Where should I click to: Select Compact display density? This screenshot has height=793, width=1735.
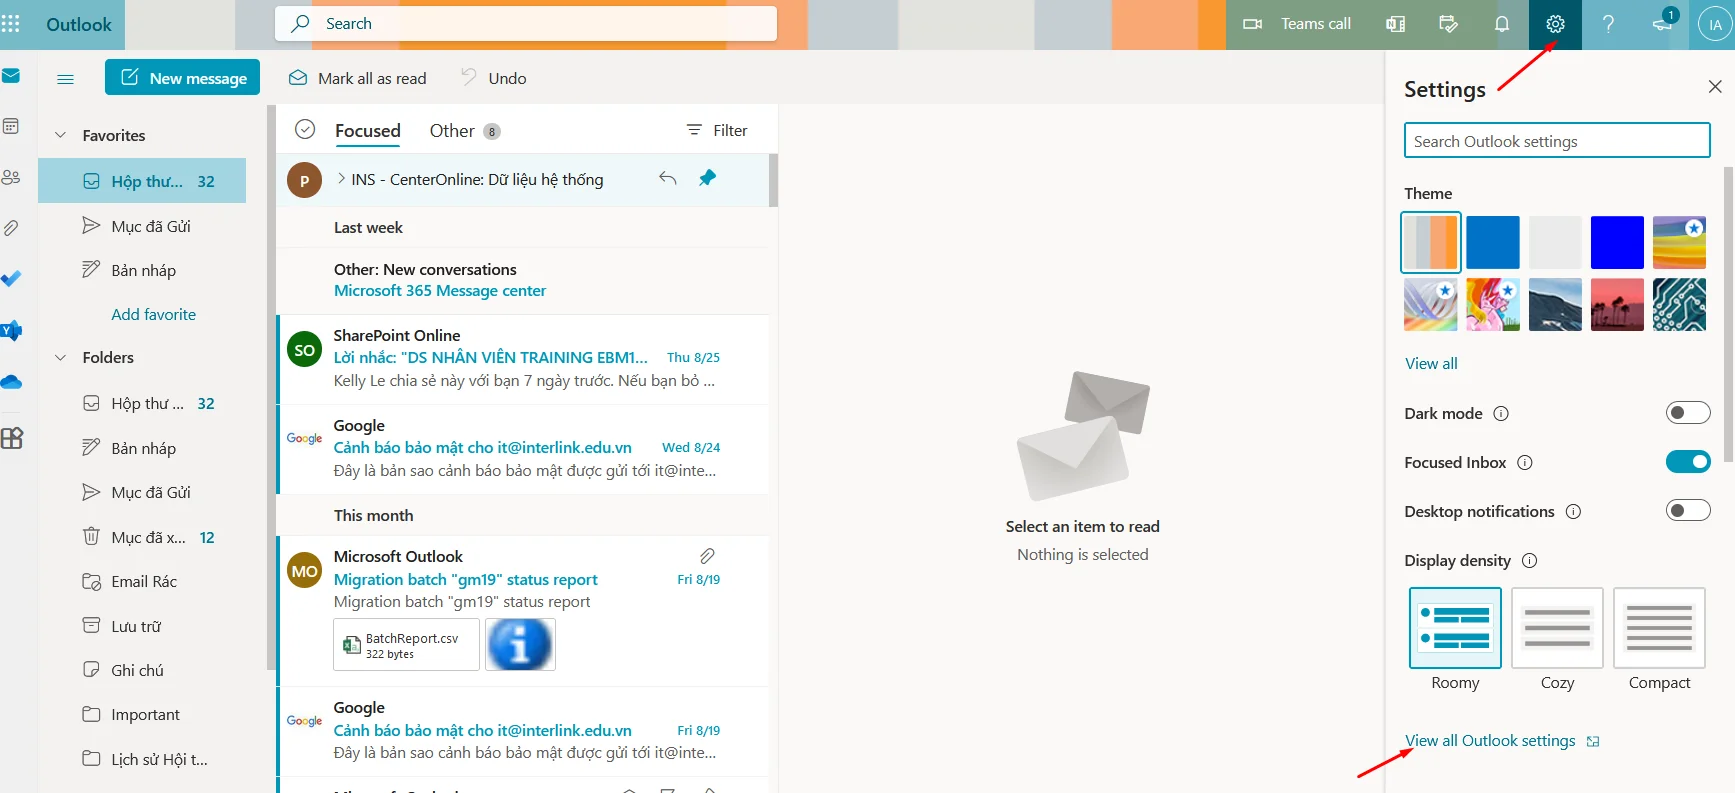pos(1659,628)
